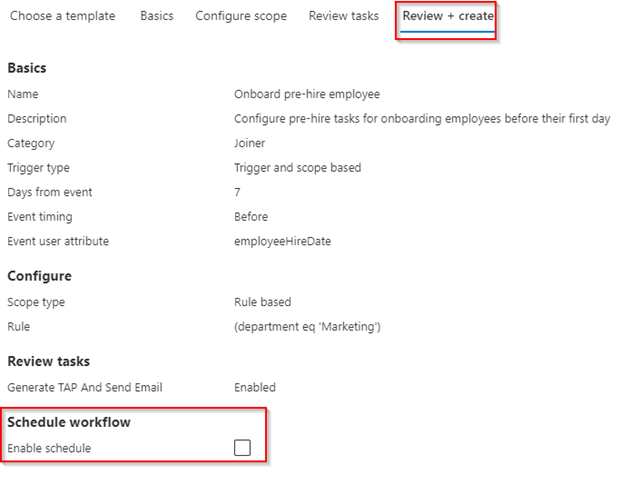
Task: Click the Event timing value Before
Action: pos(251,216)
